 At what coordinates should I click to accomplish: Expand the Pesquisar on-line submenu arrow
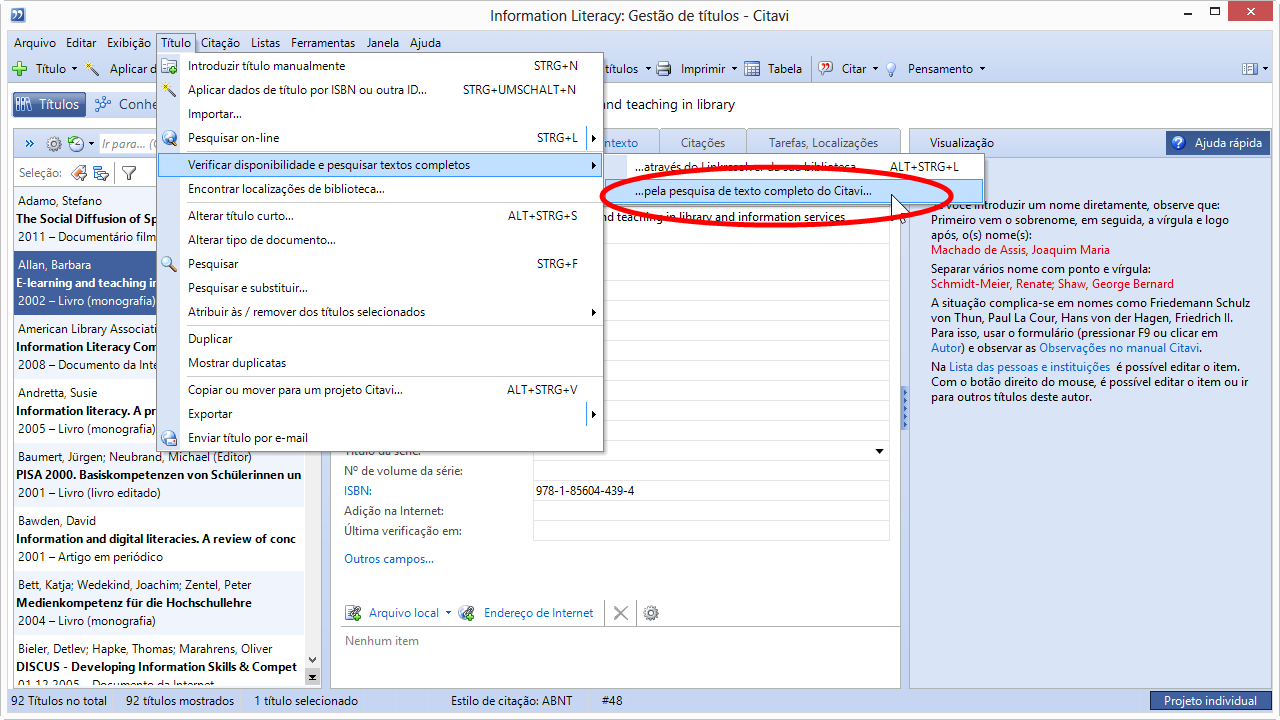593,138
